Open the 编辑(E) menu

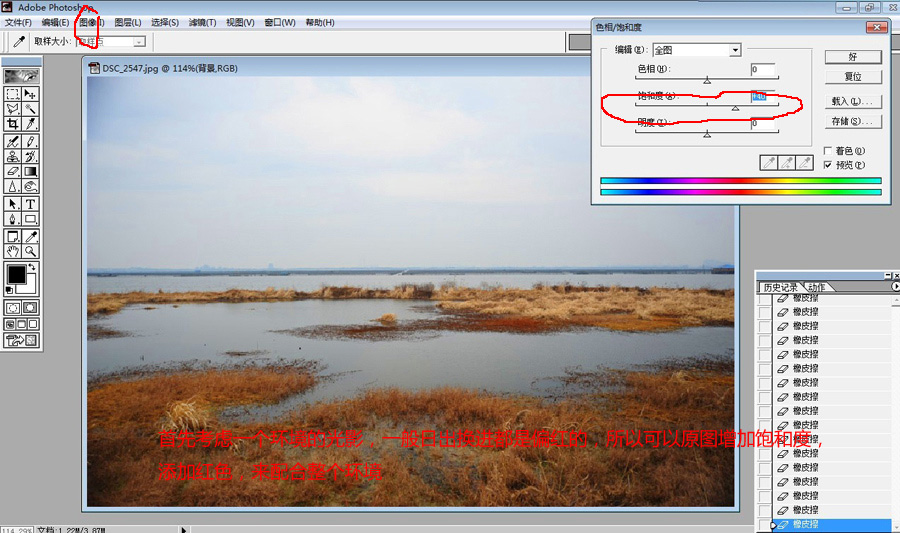55,22
